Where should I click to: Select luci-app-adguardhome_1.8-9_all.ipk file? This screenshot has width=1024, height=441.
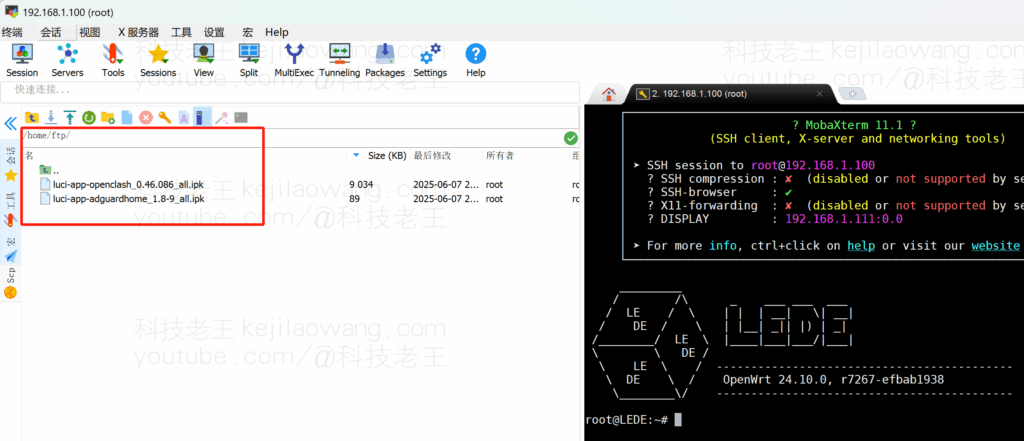click(122, 199)
